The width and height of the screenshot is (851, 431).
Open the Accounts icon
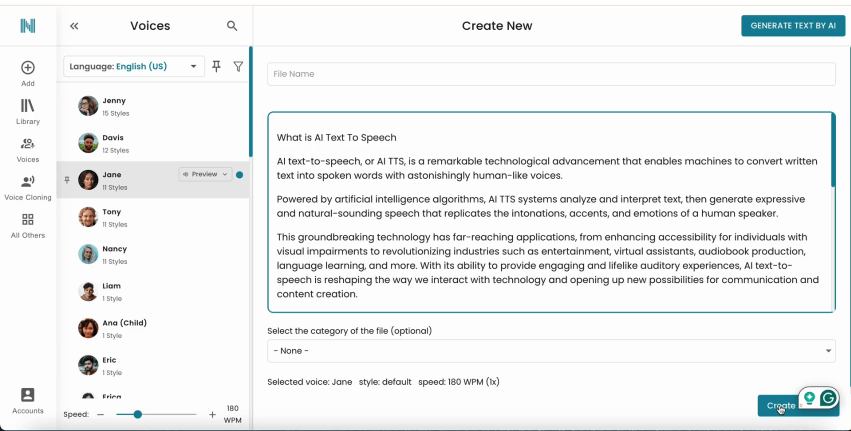pos(28,395)
